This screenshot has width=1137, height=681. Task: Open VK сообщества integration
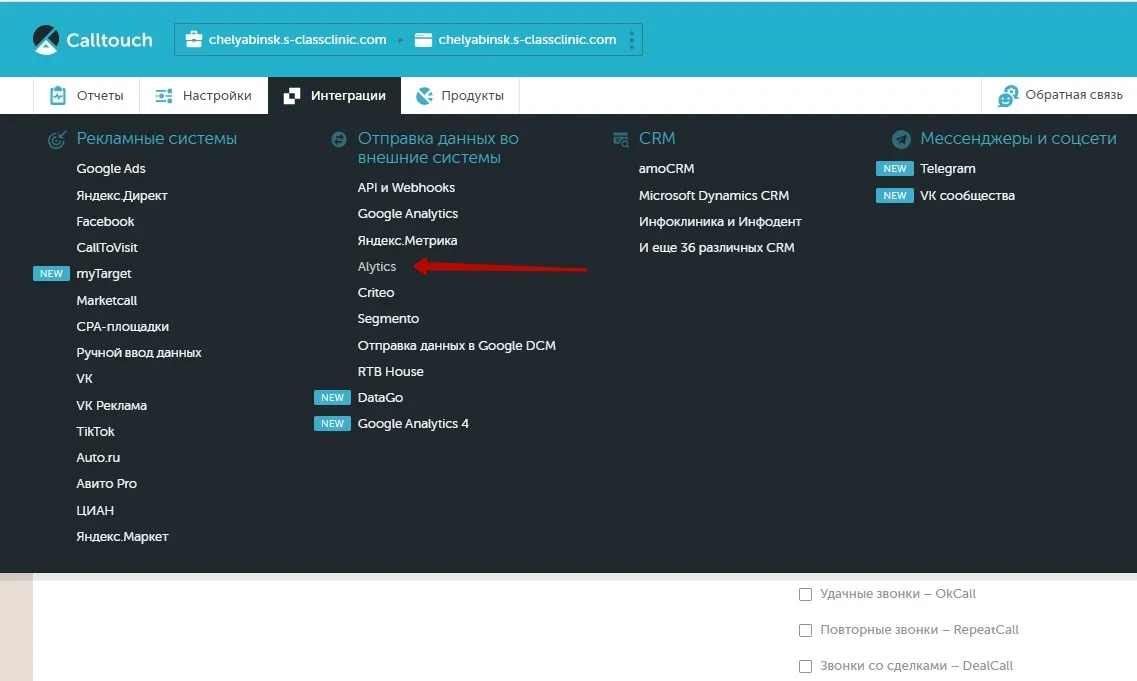pyautogui.click(x=967, y=196)
